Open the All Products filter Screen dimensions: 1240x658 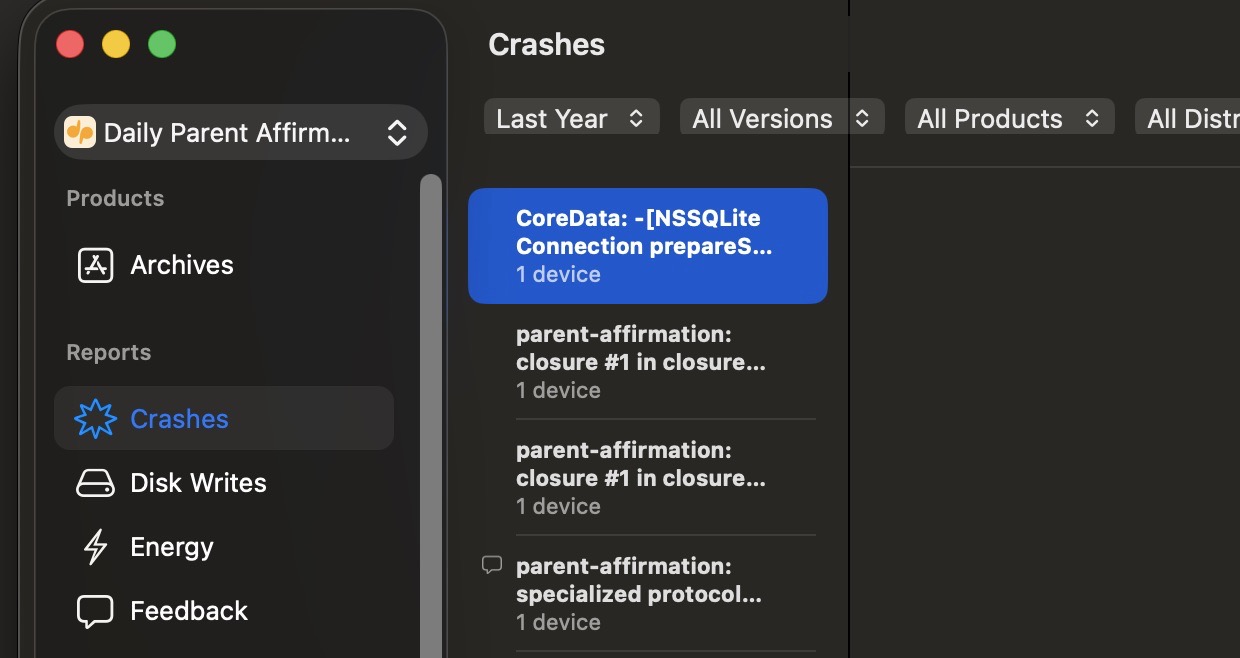pos(1009,117)
